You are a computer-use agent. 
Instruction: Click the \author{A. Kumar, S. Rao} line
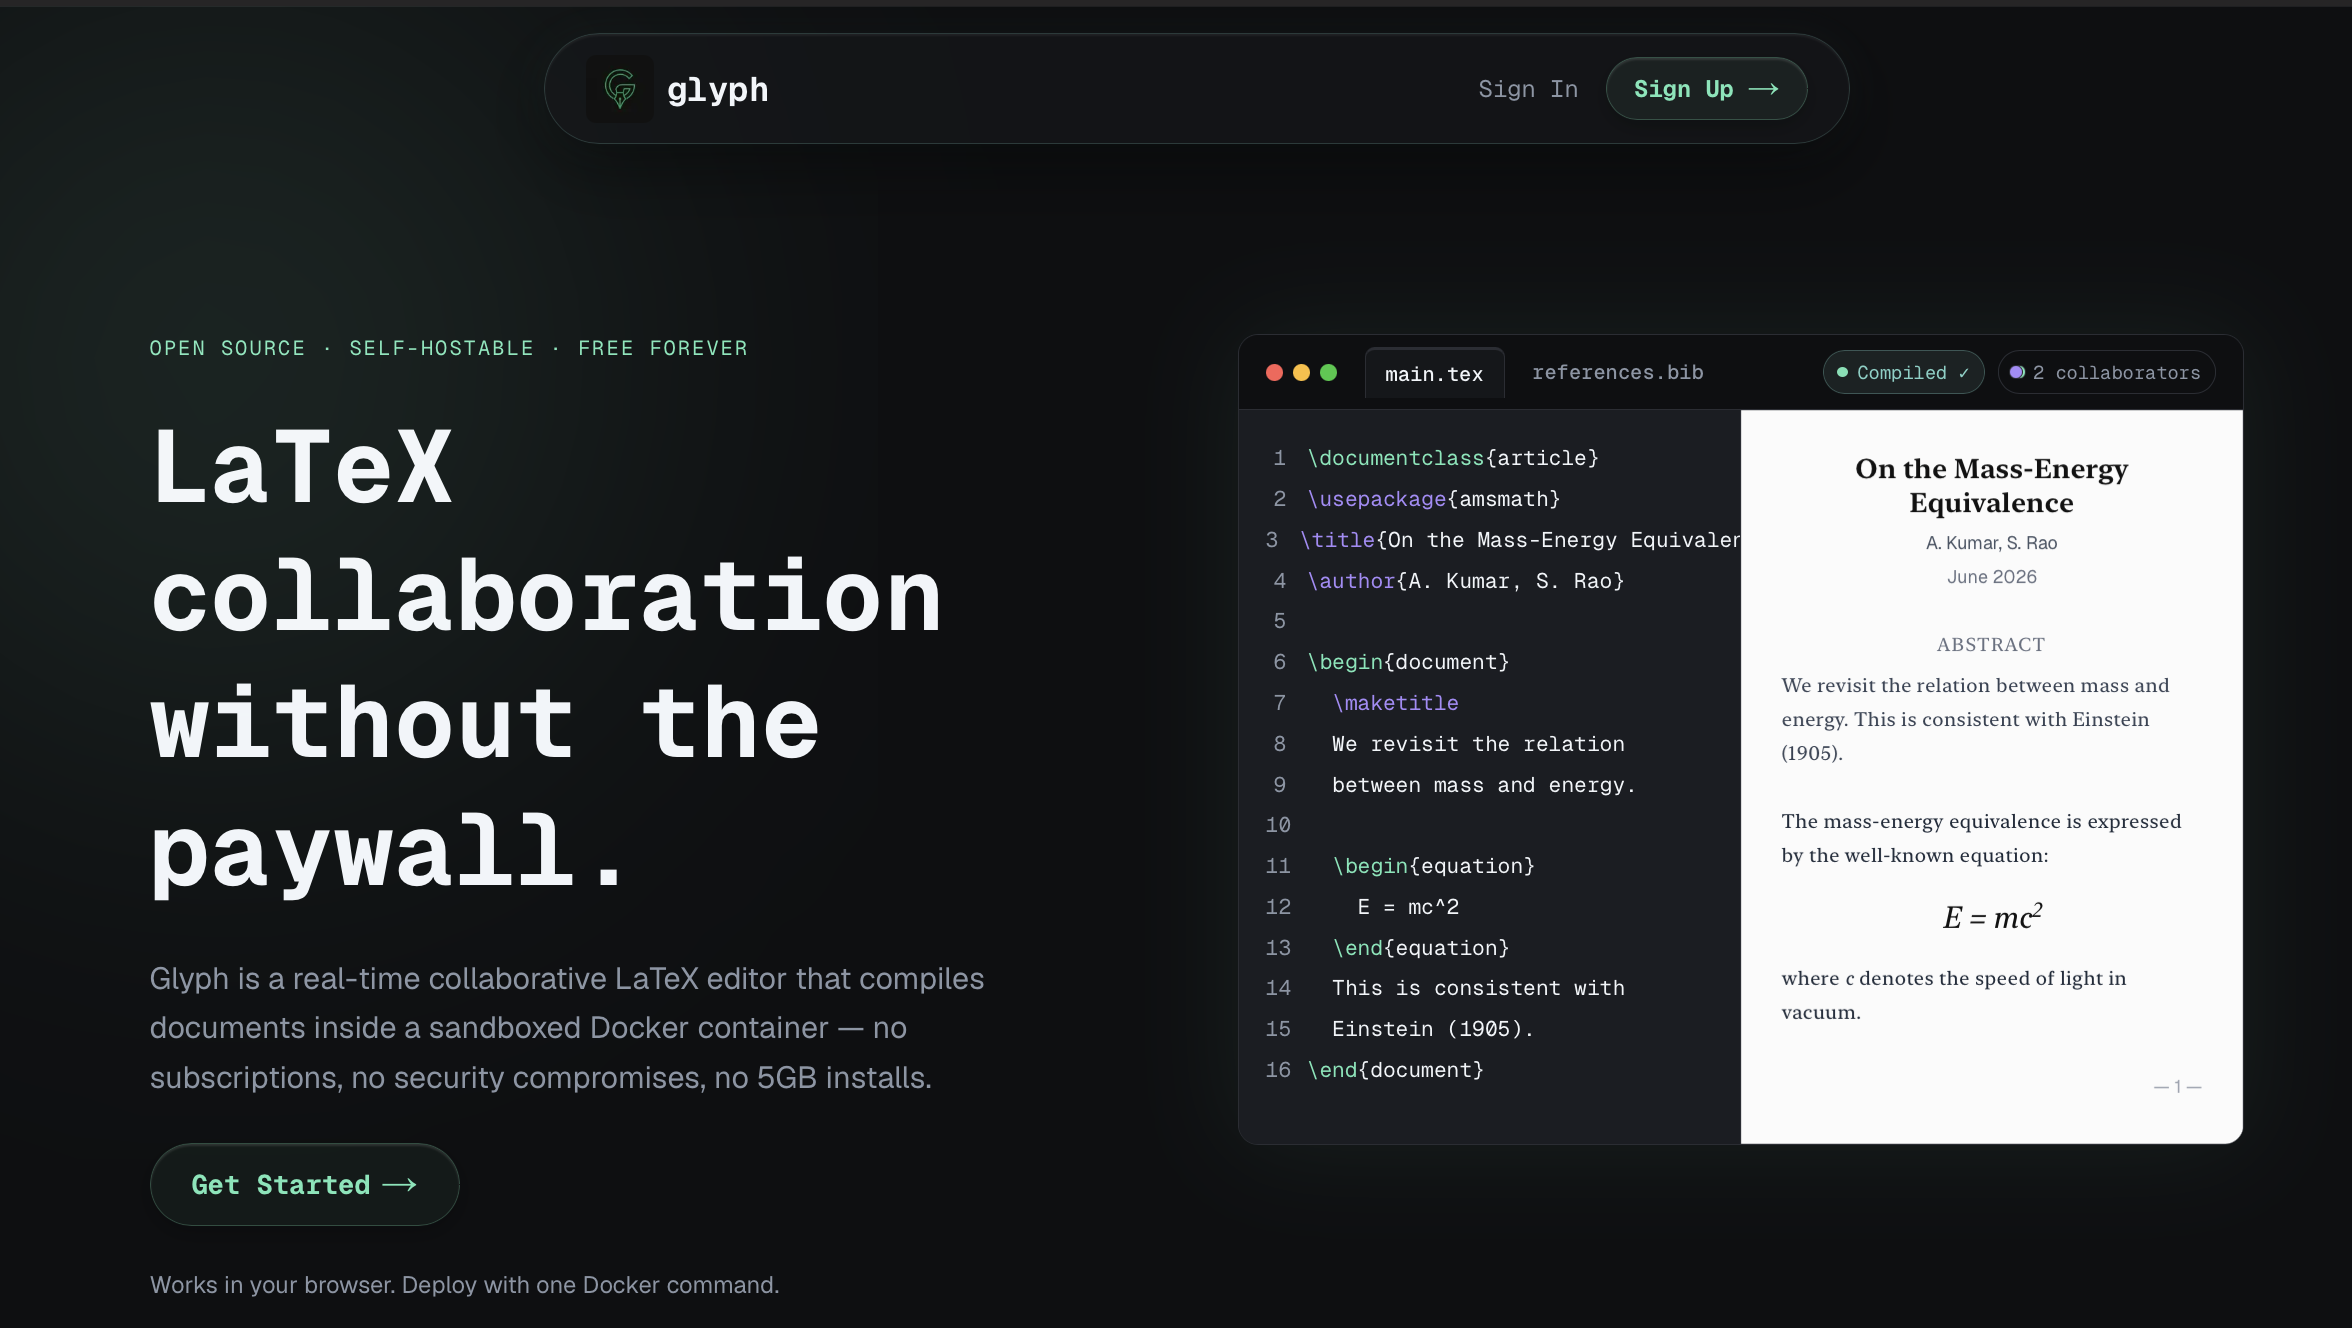[x=1466, y=581]
